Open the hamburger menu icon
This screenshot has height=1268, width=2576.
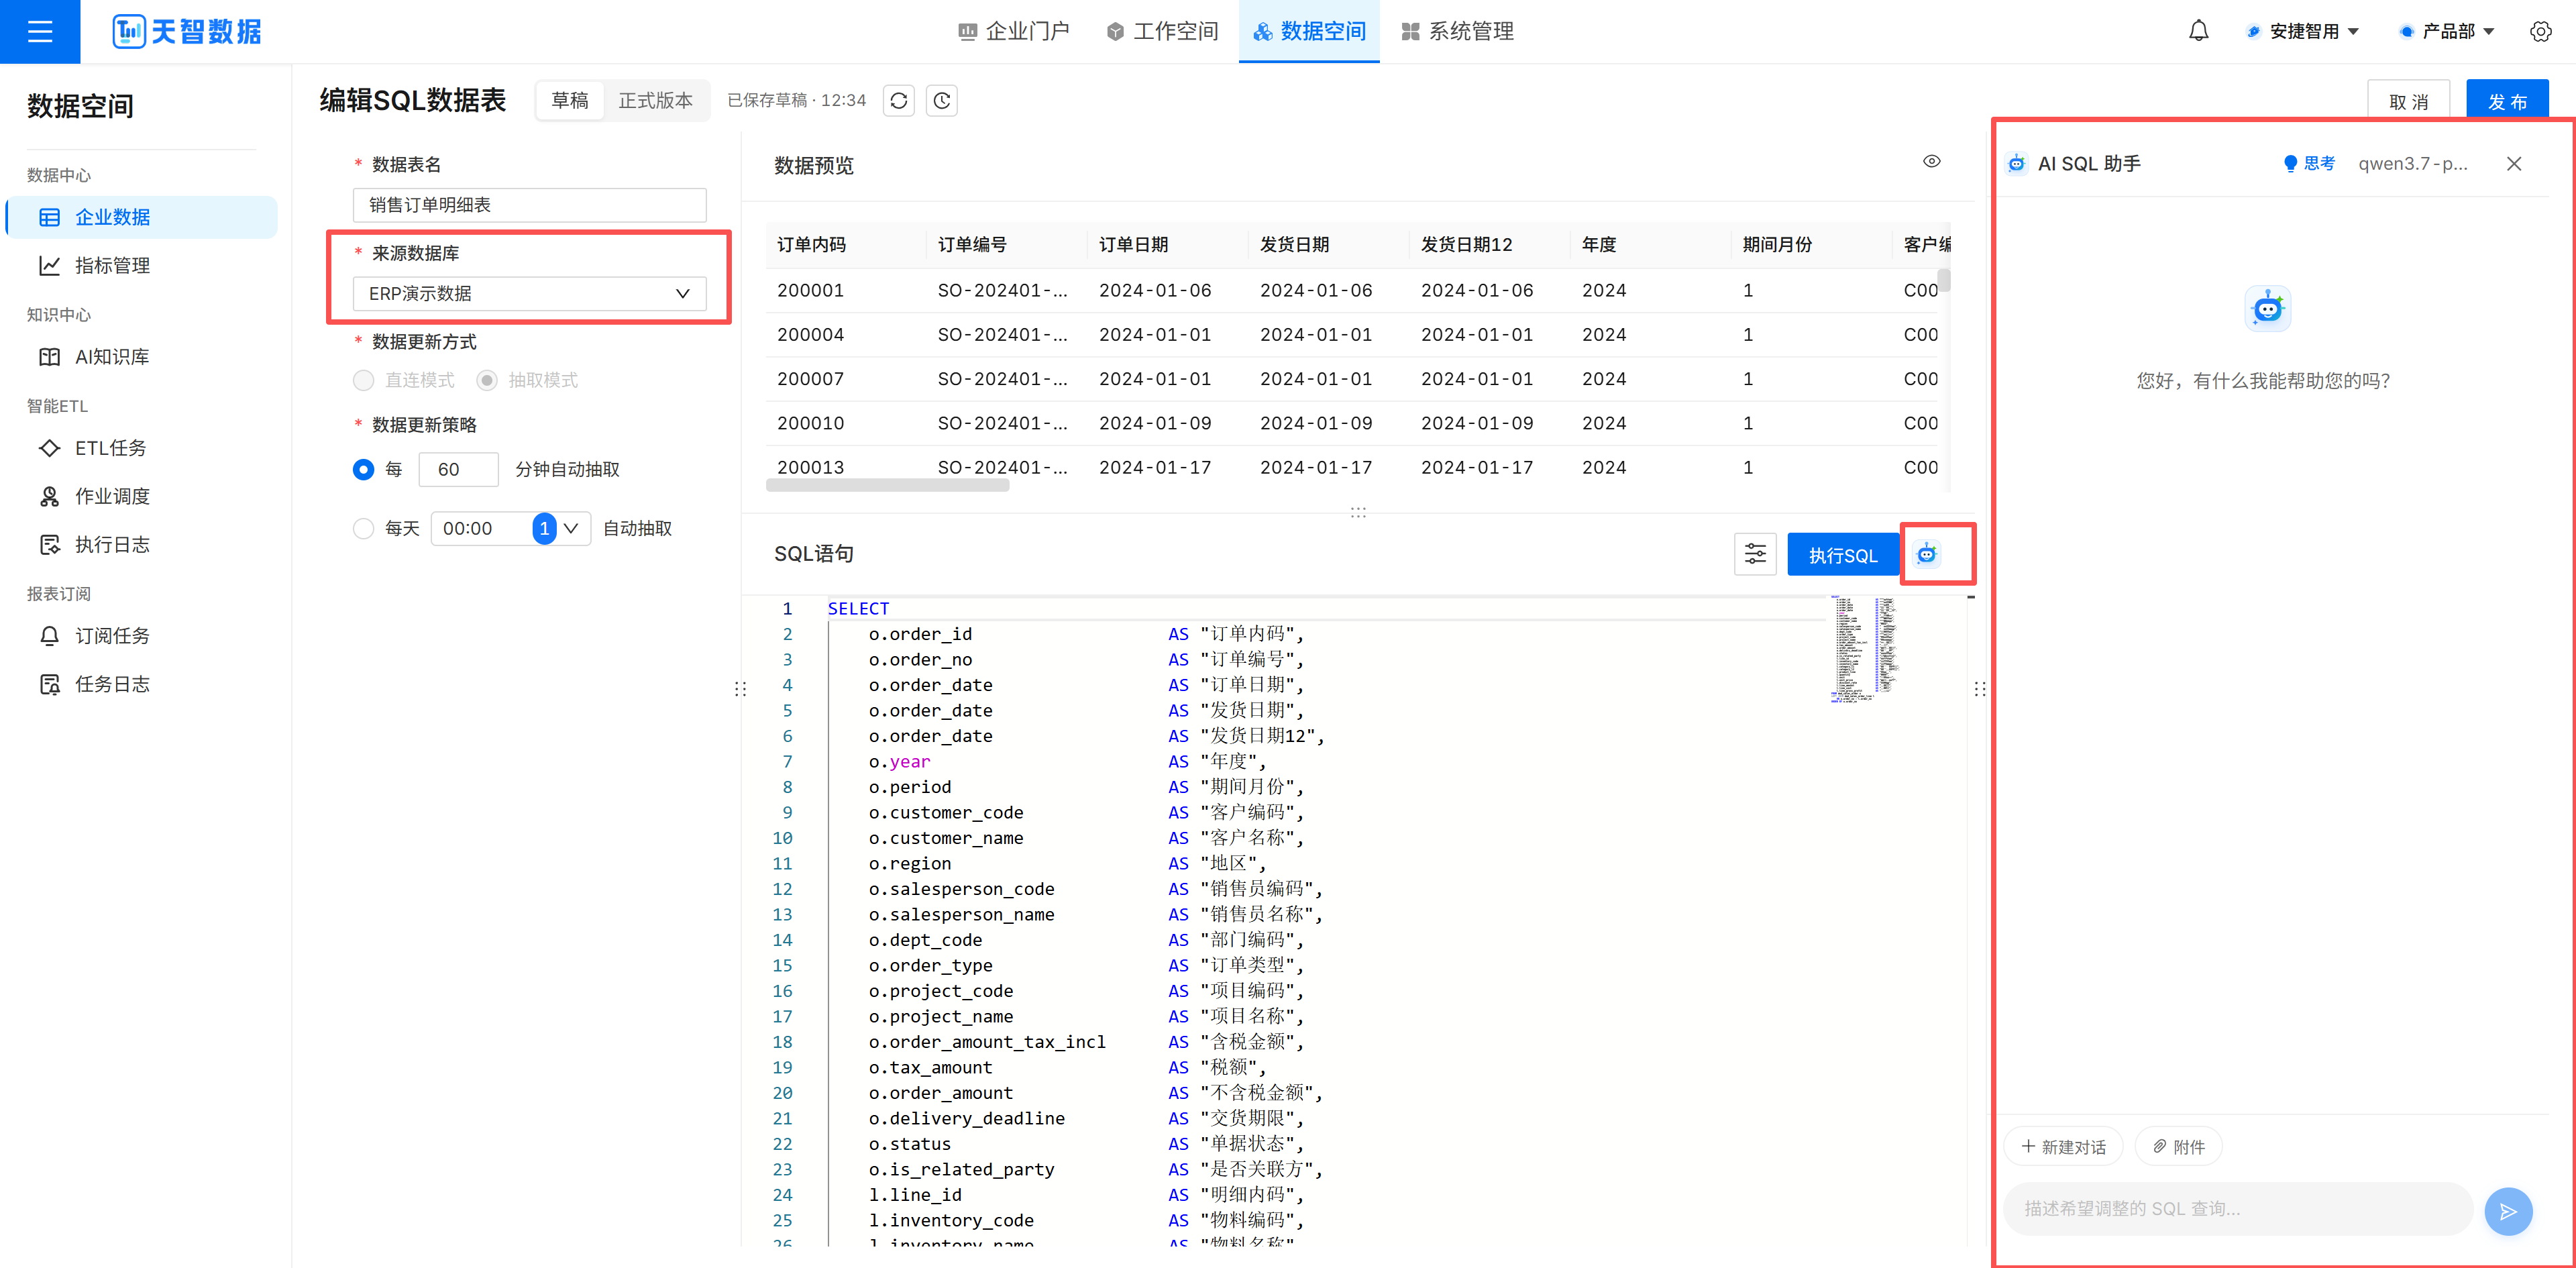pyautogui.click(x=40, y=31)
